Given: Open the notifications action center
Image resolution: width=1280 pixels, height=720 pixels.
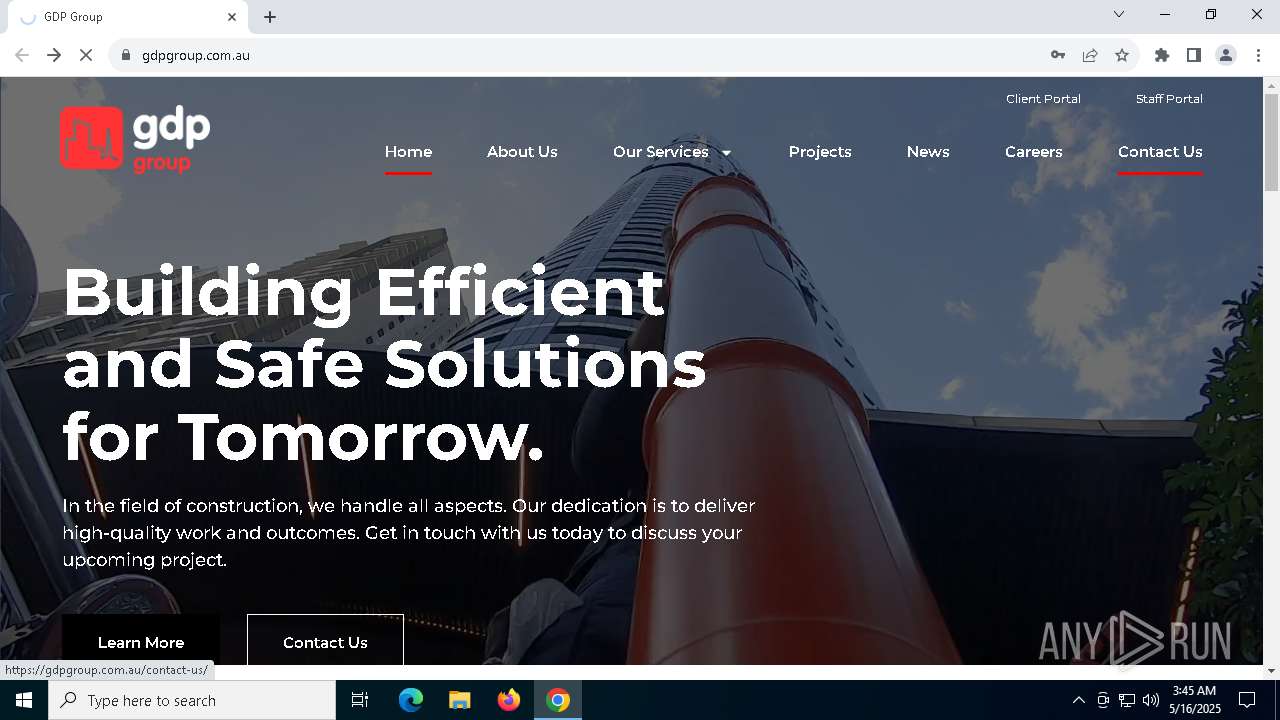Looking at the screenshot, I should click(1247, 700).
